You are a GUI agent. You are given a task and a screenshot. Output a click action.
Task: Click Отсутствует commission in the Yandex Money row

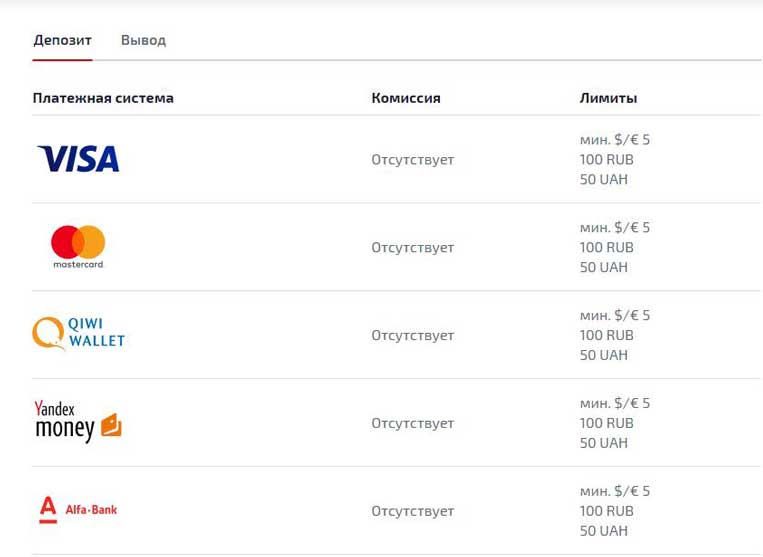[x=412, y=424]
